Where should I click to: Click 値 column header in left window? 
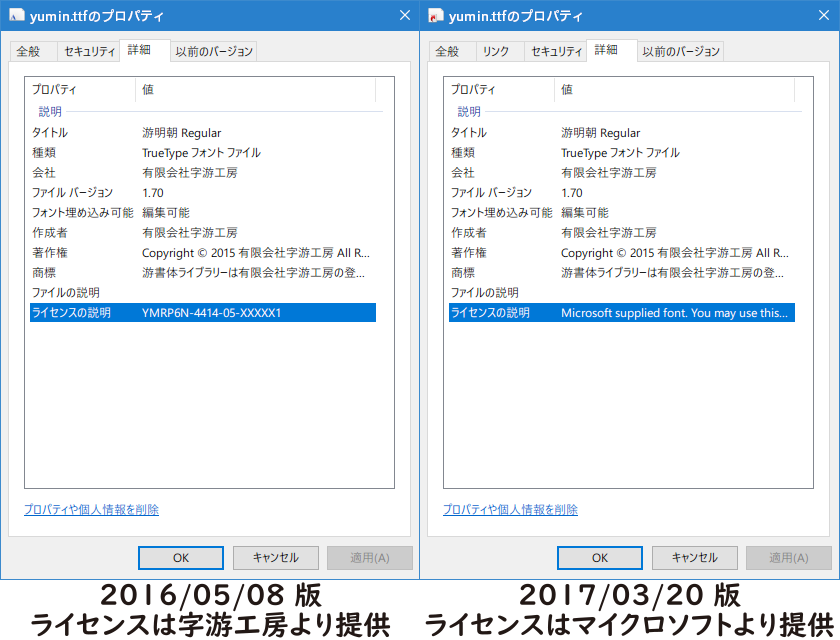point(256,89)
